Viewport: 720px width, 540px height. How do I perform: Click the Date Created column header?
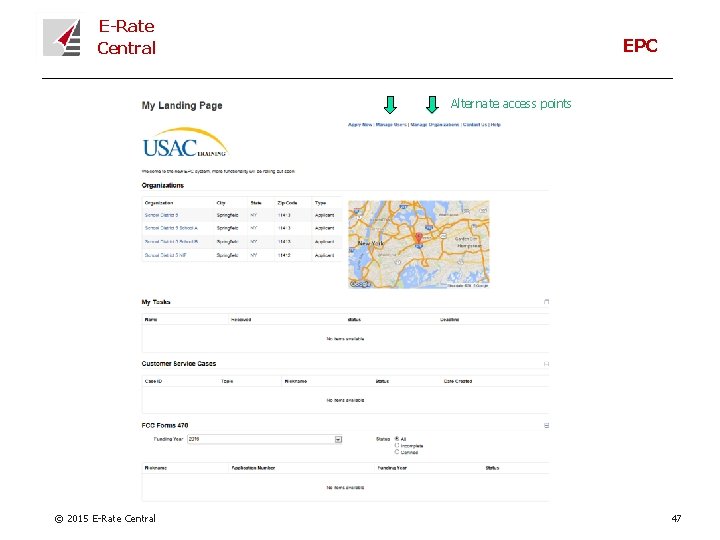458,381
